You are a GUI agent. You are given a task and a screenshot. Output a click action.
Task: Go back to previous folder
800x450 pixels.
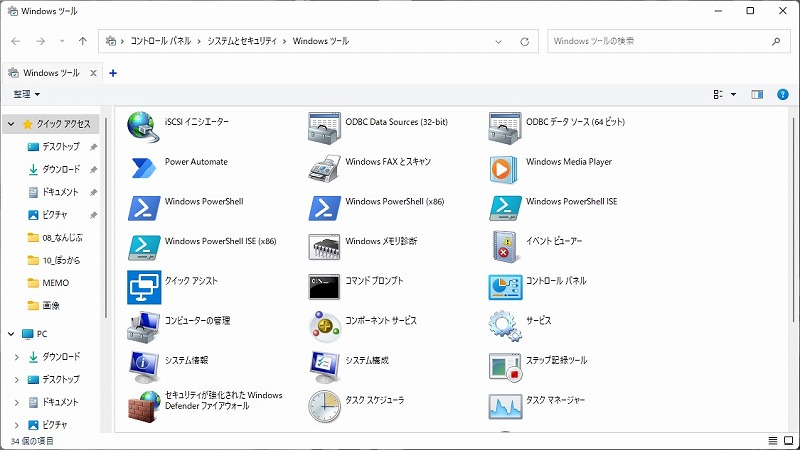(x=16, y=41)
